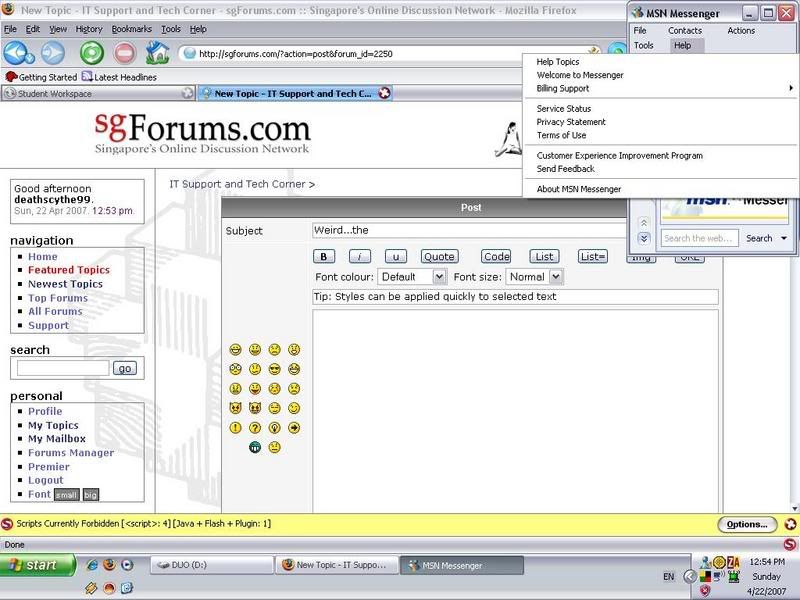Click the Windows Start button

37,565
